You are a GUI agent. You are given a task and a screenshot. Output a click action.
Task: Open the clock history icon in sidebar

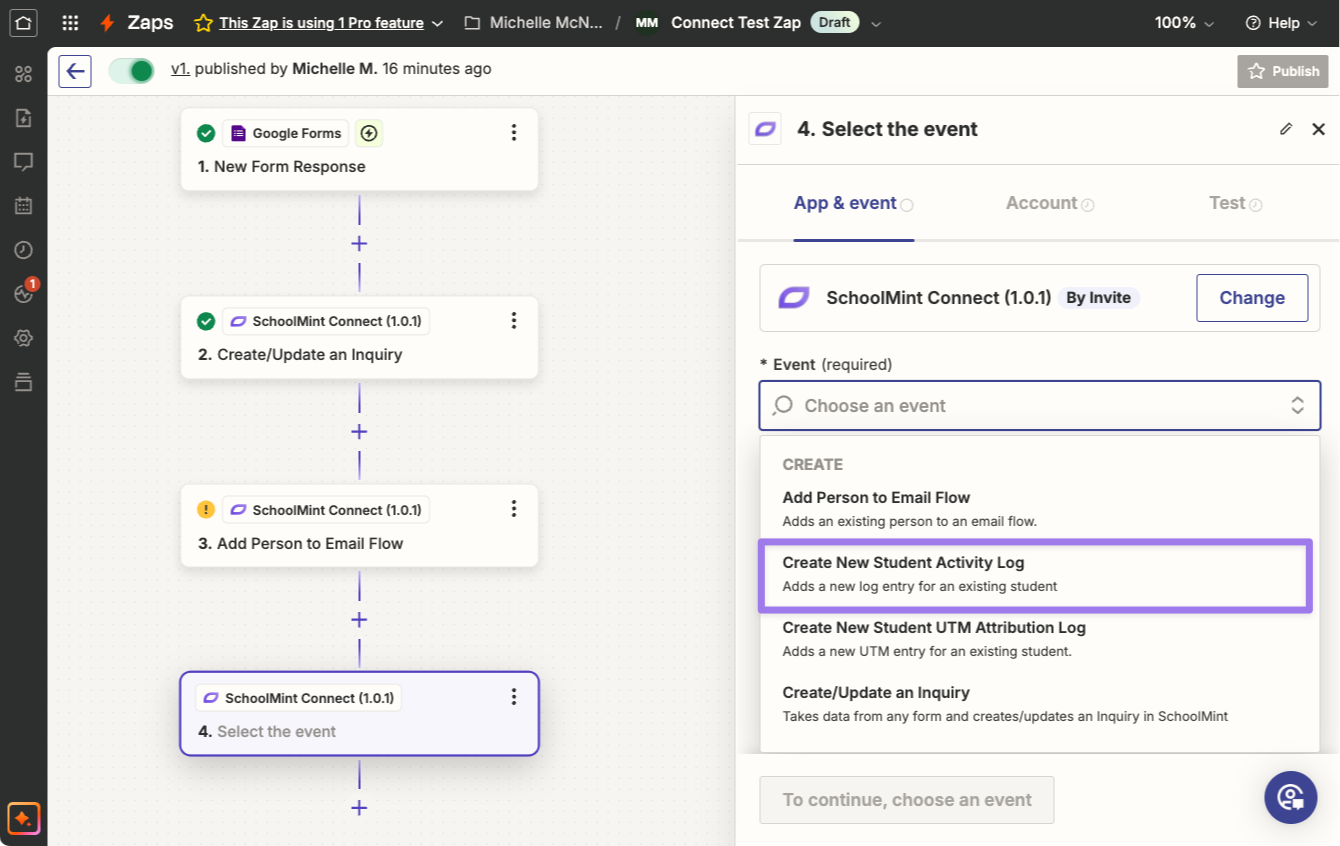(x=23, y=250)
